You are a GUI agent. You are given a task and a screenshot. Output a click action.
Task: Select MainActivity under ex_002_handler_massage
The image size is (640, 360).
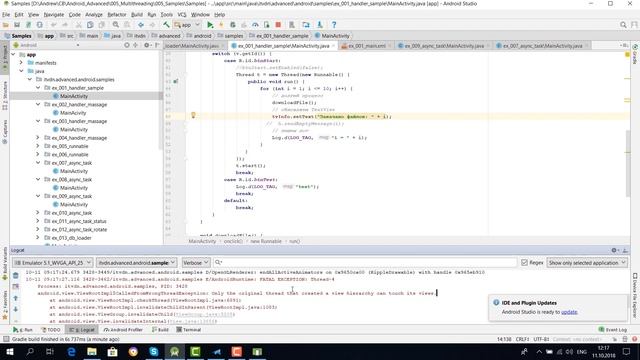click(73, 113)
